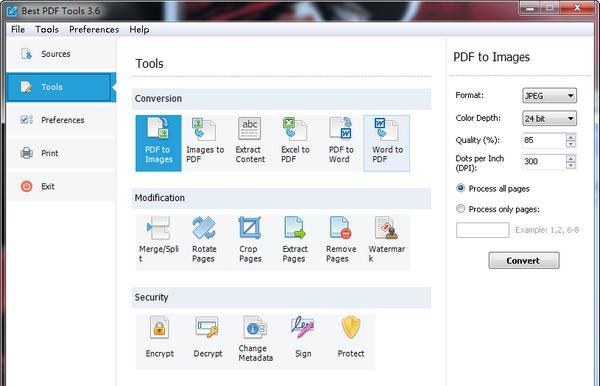Screen dimensions: 600x386
Task: Open the Images to PDF tool
Action: pos(205,143)
